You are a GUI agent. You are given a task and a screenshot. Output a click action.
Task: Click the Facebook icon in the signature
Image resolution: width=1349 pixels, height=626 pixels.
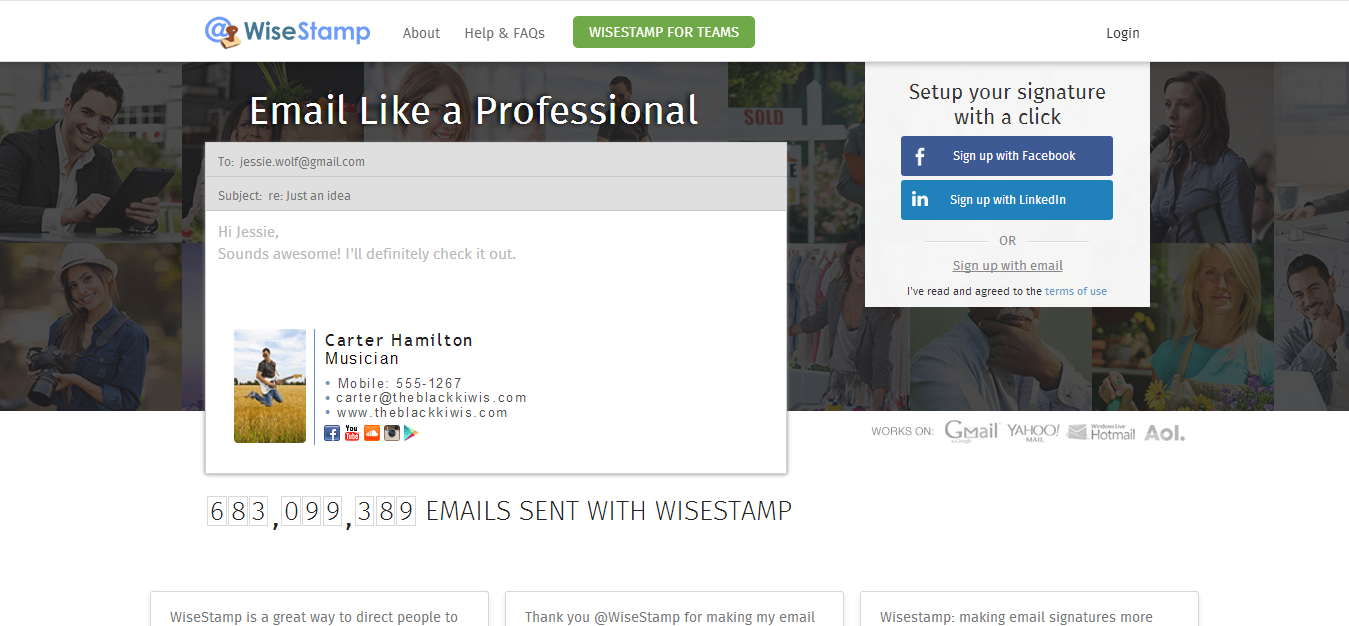pos(332,433)
